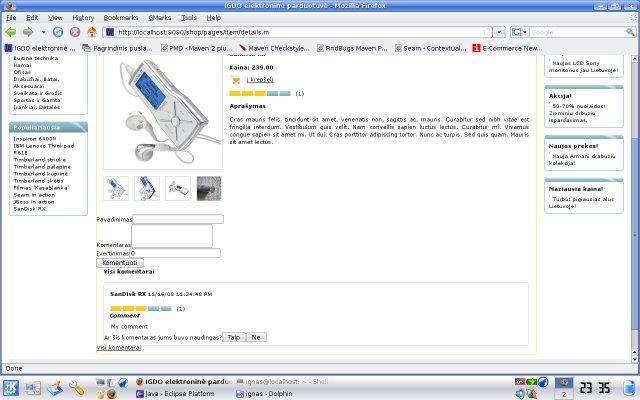Answer Taip to the helpful comment question

[x=233, y=337]
